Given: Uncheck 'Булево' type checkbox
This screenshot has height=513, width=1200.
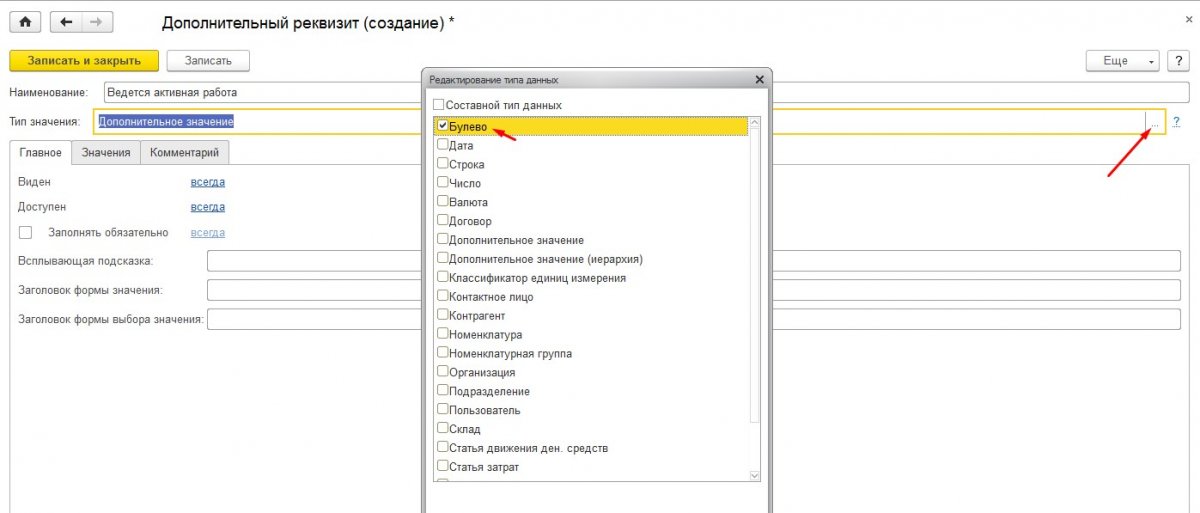Looking at the screenshot, I should 443,127.
